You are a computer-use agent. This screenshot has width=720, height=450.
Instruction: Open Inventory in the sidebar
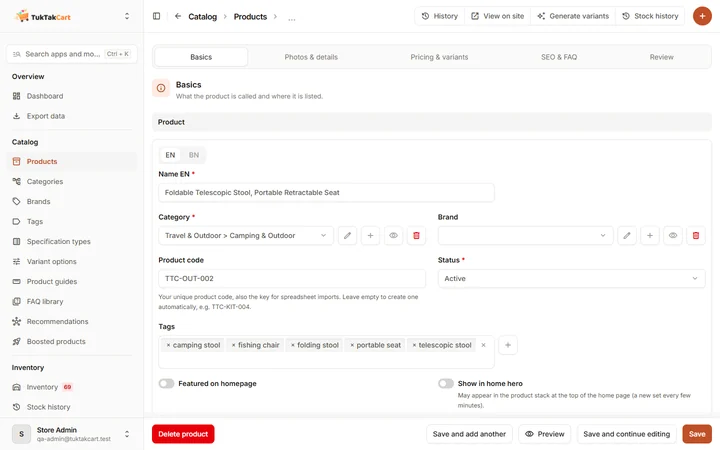72,387
